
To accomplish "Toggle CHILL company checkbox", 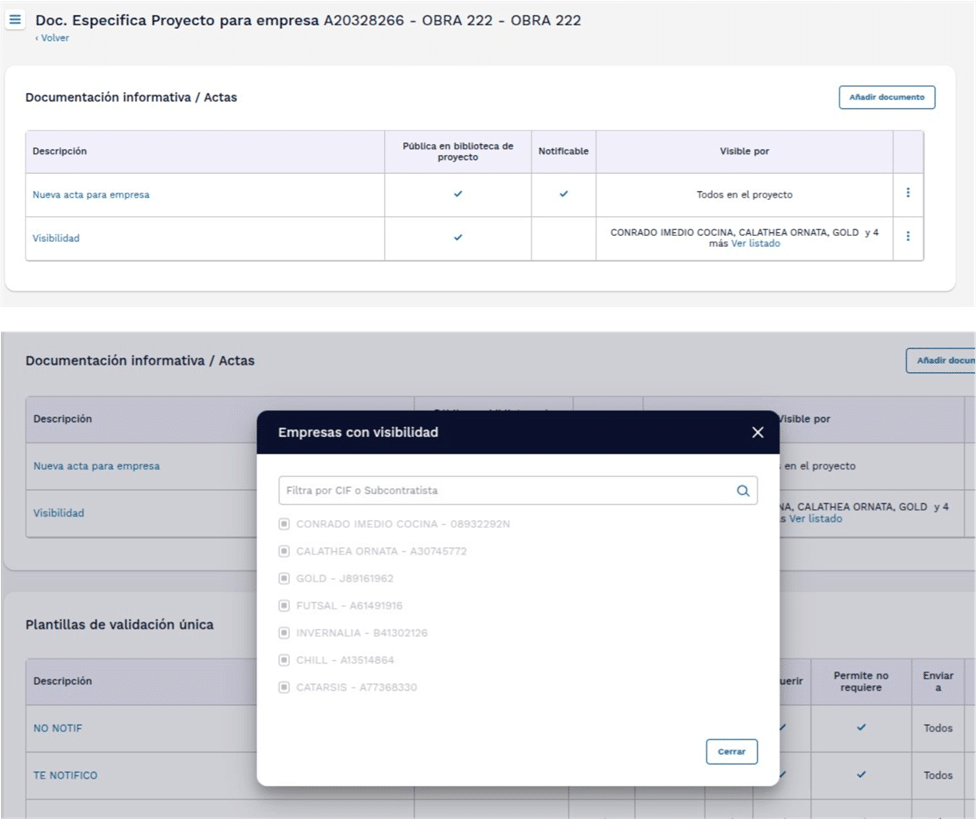I will [284, 660].
